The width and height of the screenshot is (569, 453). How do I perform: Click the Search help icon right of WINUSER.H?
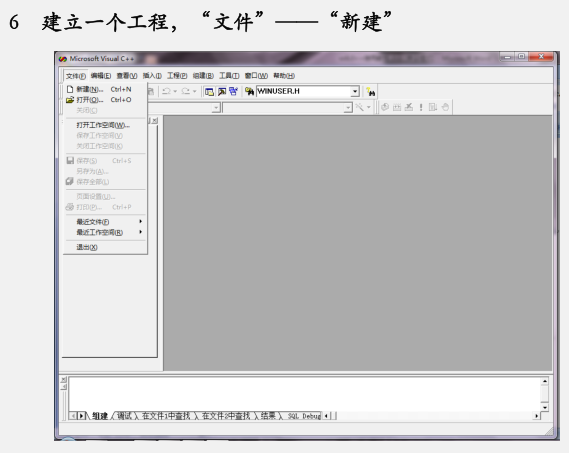(x=371, y=92)
